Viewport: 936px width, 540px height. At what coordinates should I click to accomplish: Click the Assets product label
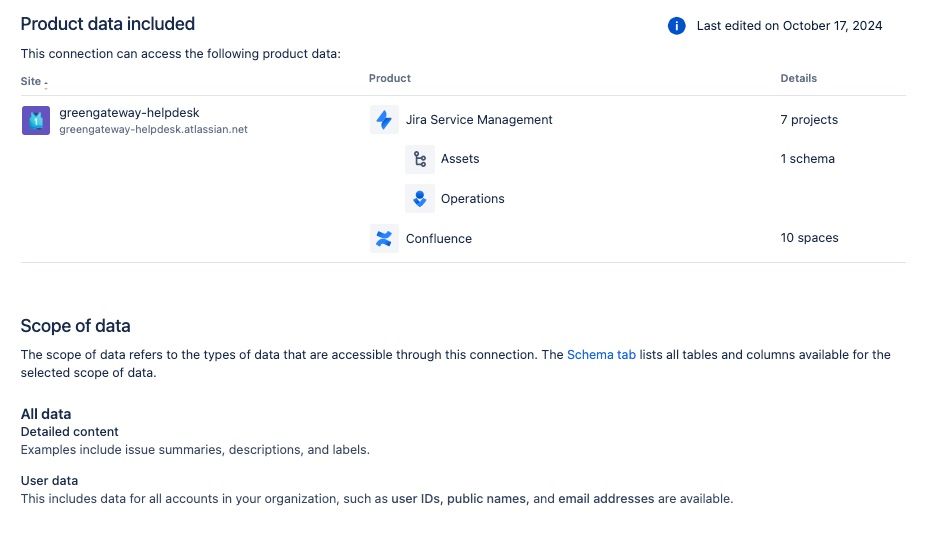click(x=460, y=159)
